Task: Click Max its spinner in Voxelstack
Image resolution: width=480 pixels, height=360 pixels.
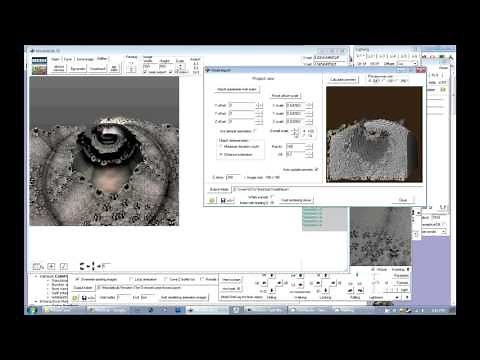Action: tap(309, 146)
